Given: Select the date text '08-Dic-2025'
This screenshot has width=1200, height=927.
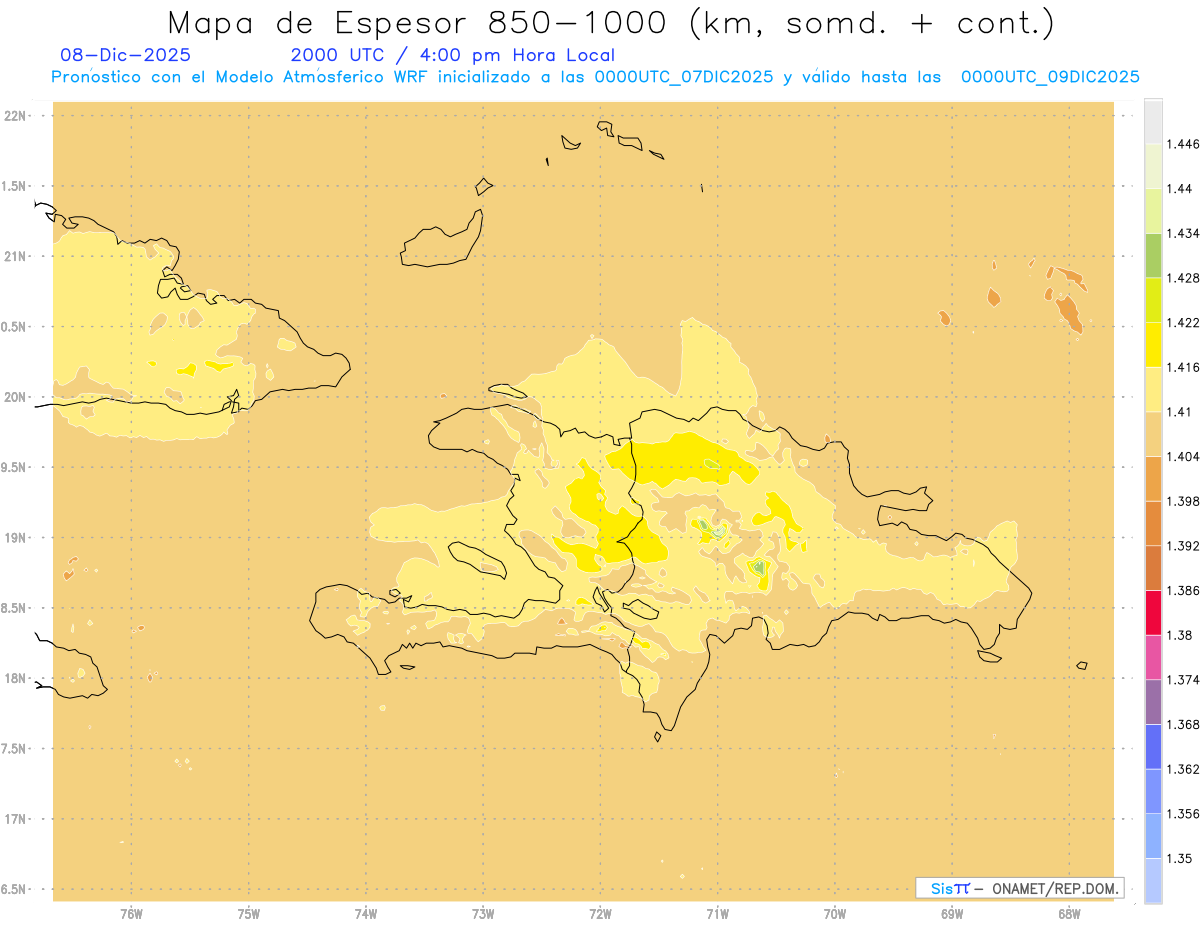Looking at the screenshot, I should coord(126,55).
